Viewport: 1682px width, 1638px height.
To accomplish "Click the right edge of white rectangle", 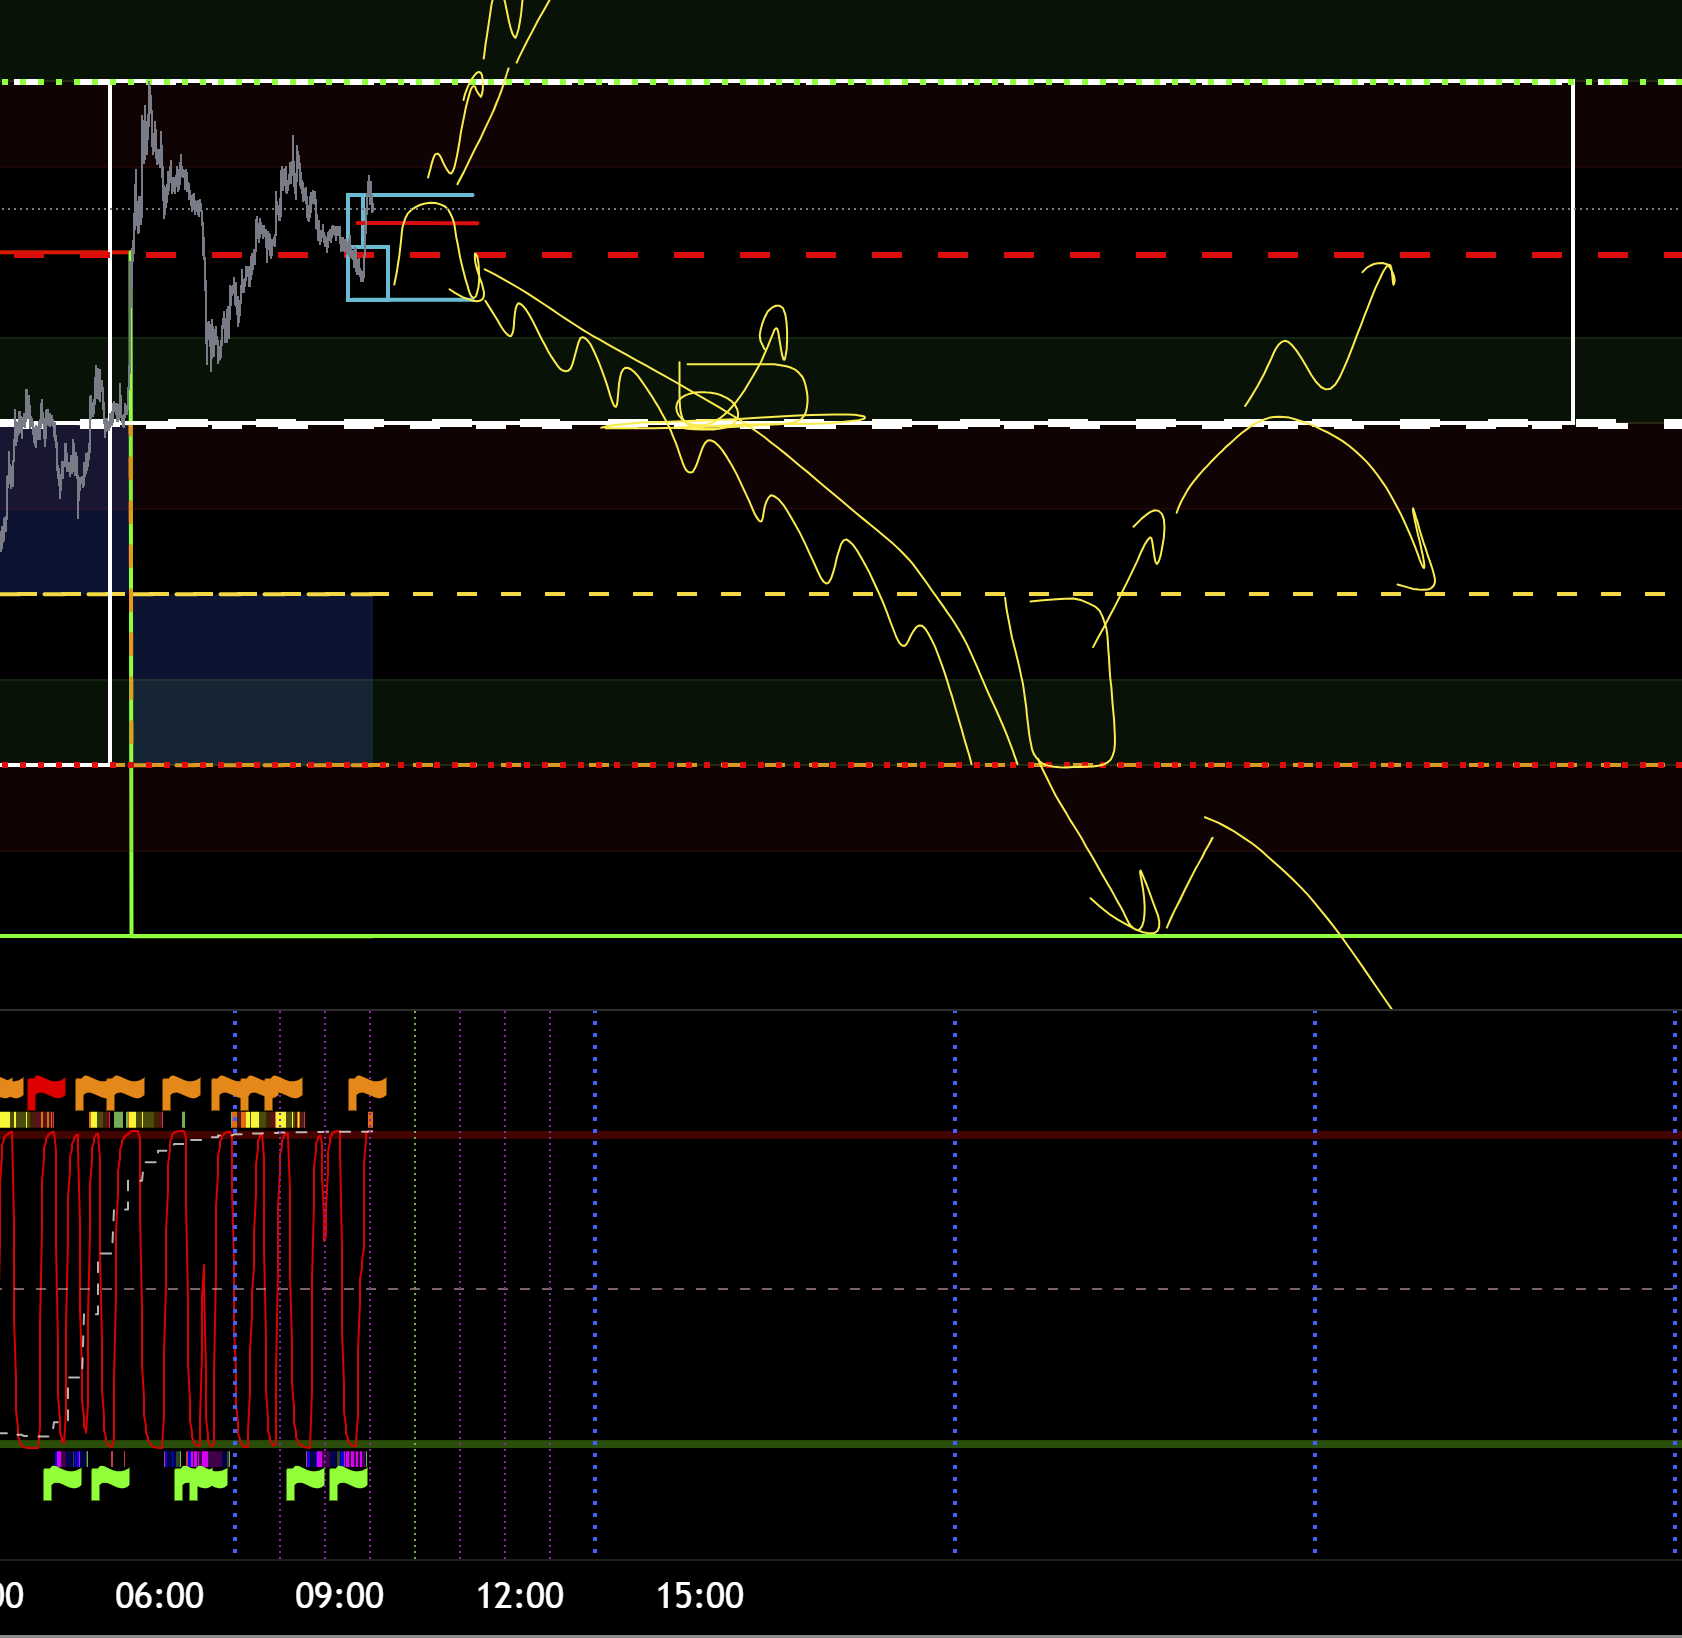I will pyautogui.click(x=1573, y=250).
